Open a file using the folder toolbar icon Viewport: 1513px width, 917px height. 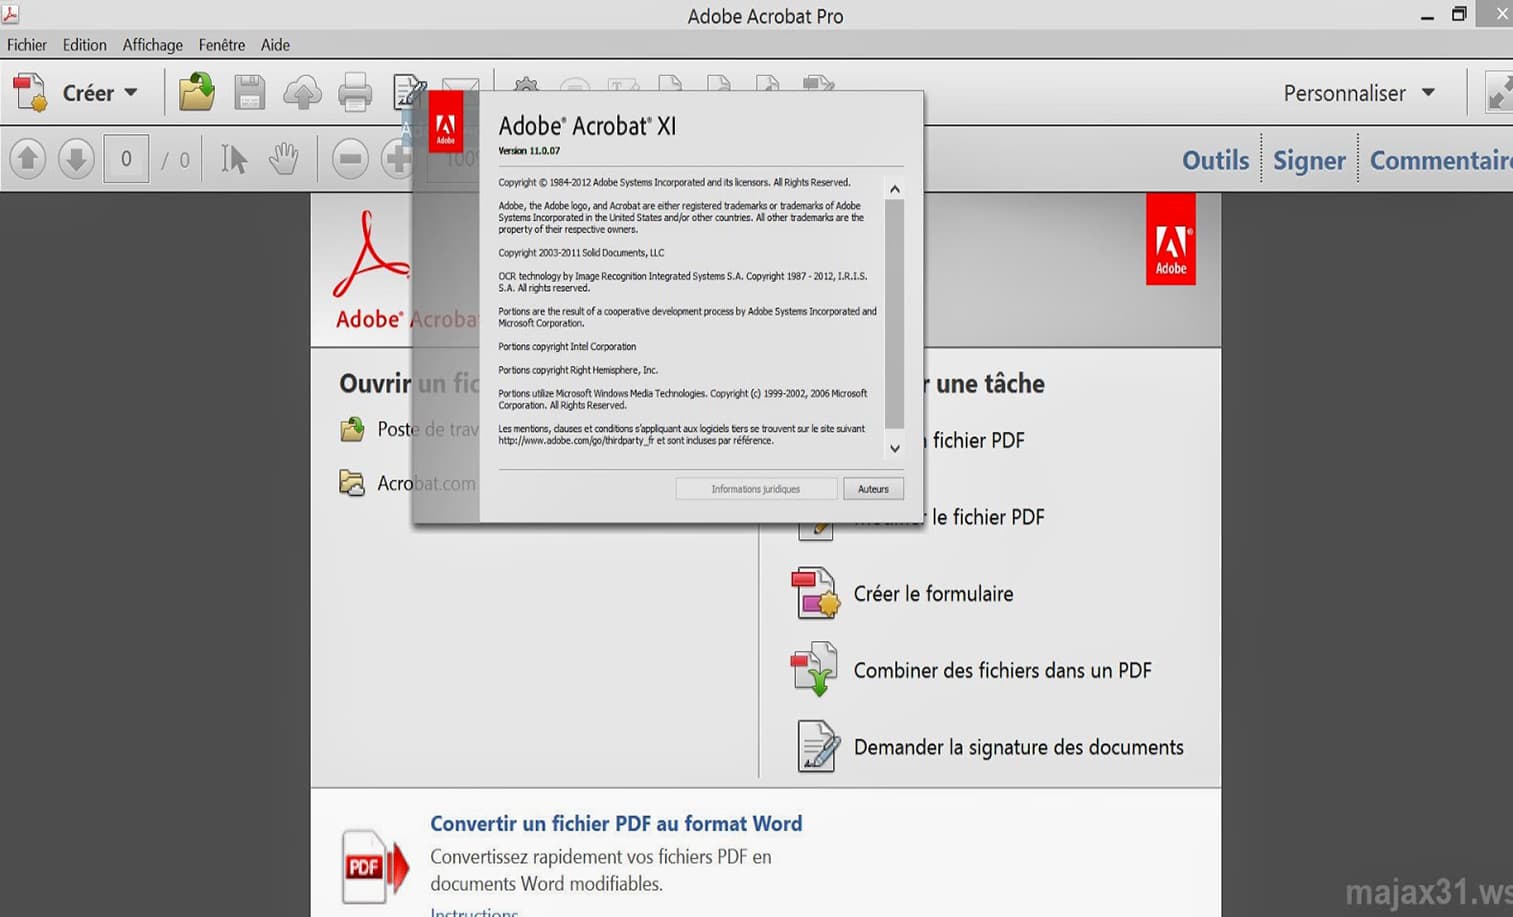point(196,92)
